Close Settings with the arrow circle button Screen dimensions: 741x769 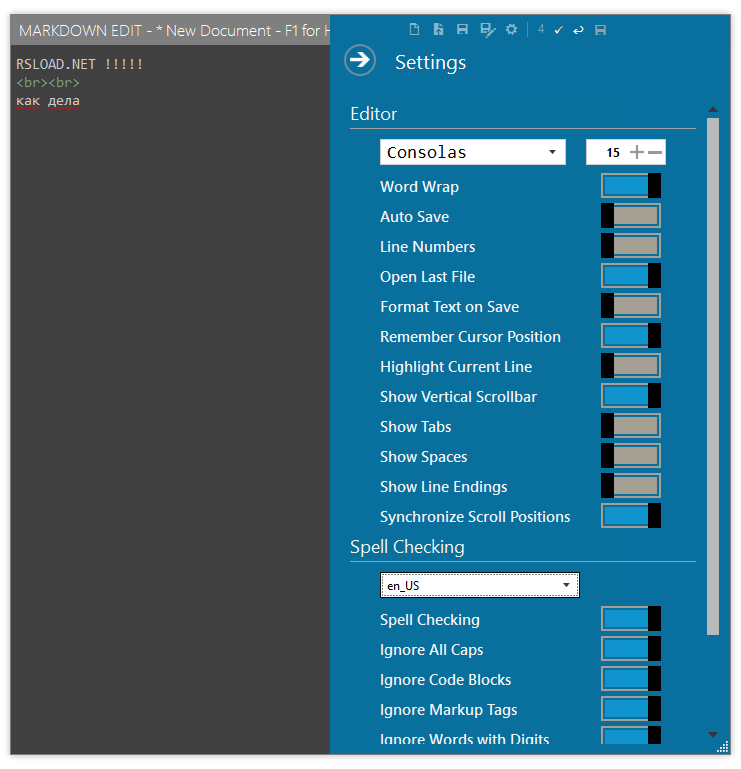point(360,60)
